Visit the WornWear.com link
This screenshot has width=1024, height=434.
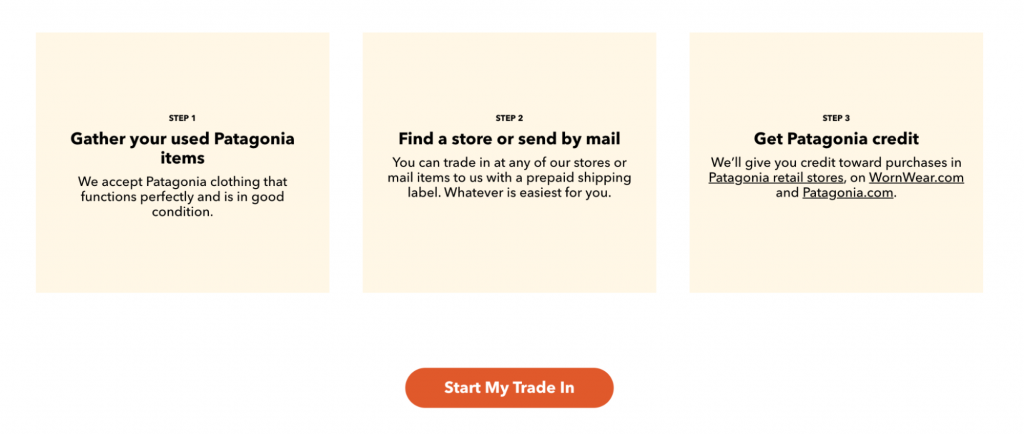[916, 178]
